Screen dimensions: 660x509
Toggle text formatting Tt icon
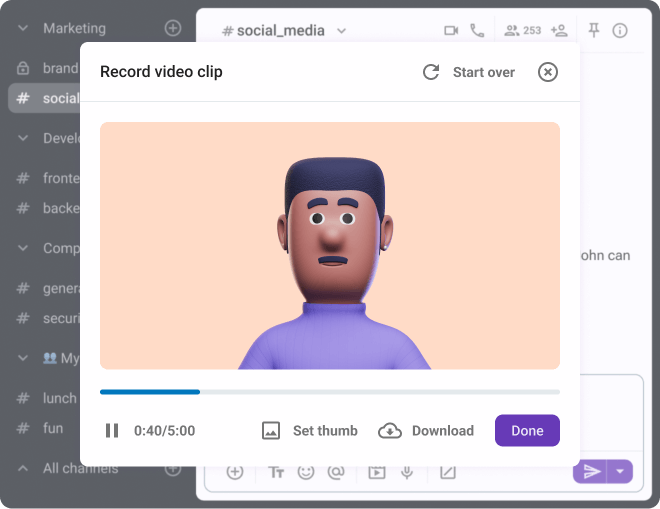[x=276, y=472]
